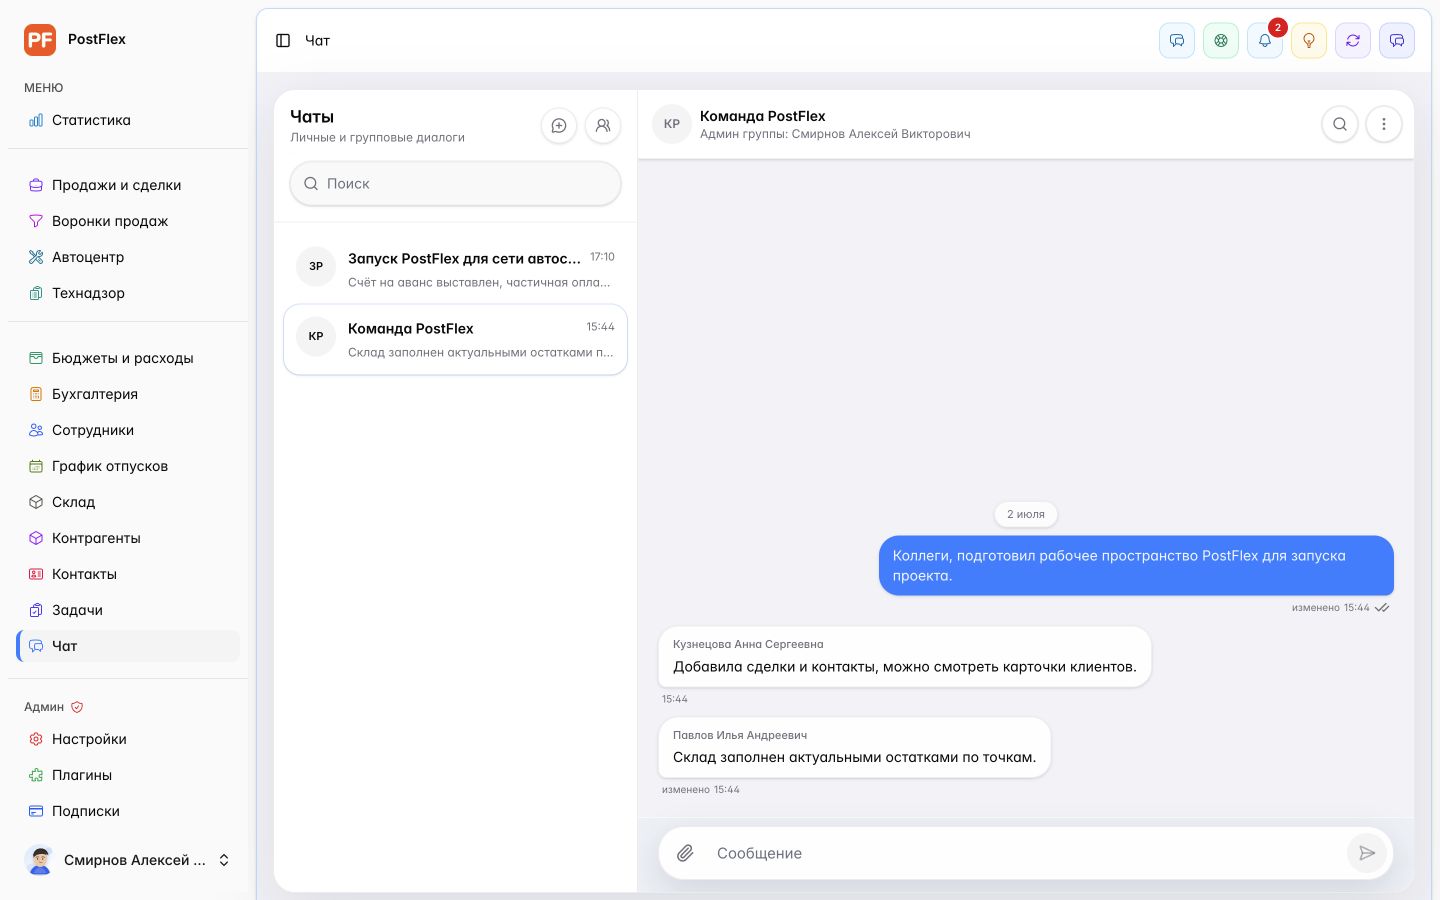Click the funnel icon next to Воронки продаж
Screen dimensions: 1440x900
pyautogui.click(x=36, y=221)
